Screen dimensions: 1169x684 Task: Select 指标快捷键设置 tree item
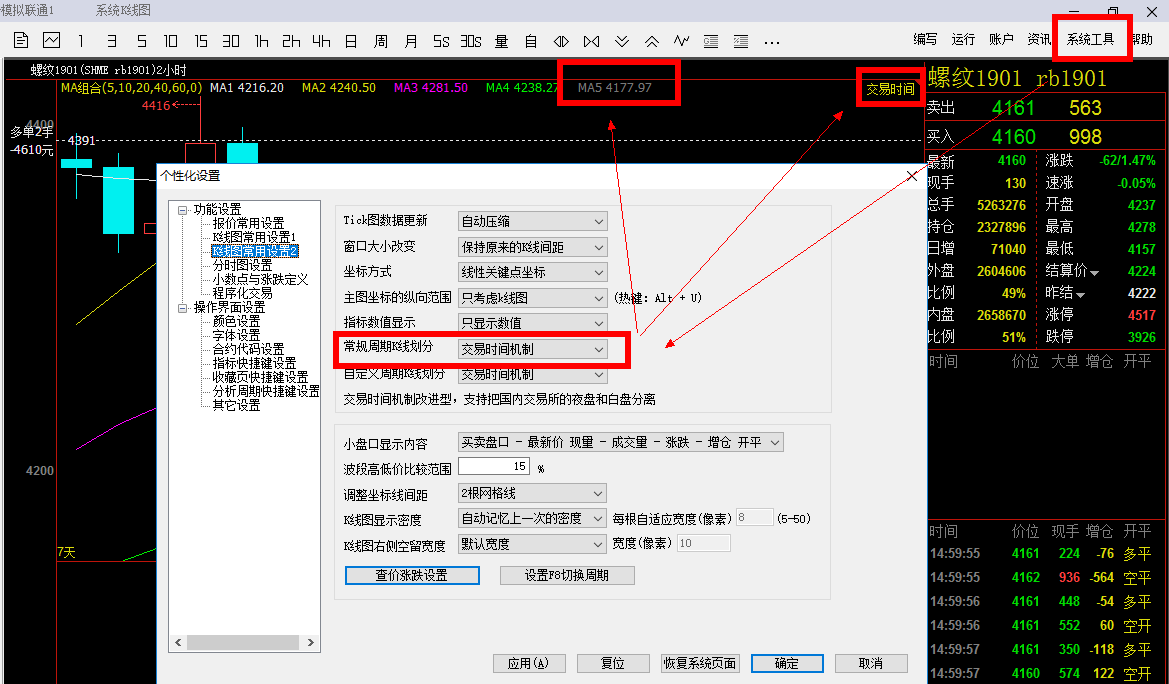[254, 363]
